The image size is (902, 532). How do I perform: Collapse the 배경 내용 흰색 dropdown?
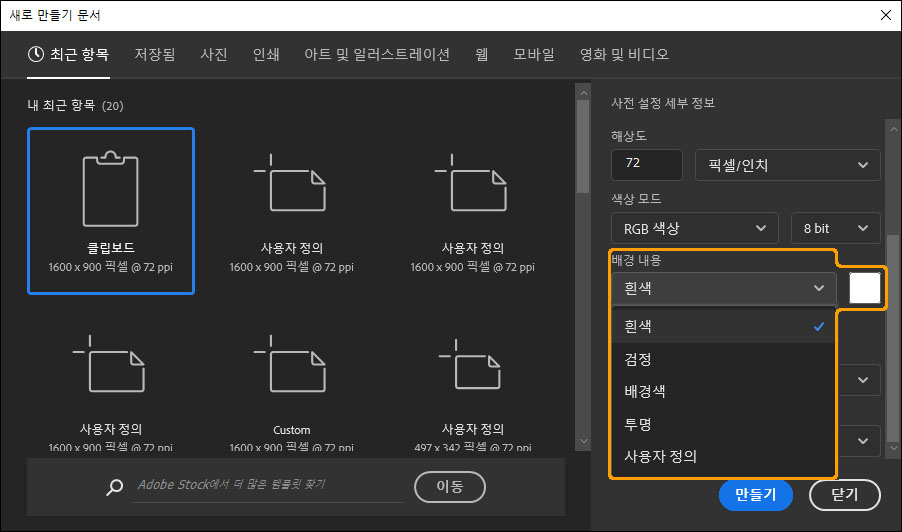[x=724, y=288]
